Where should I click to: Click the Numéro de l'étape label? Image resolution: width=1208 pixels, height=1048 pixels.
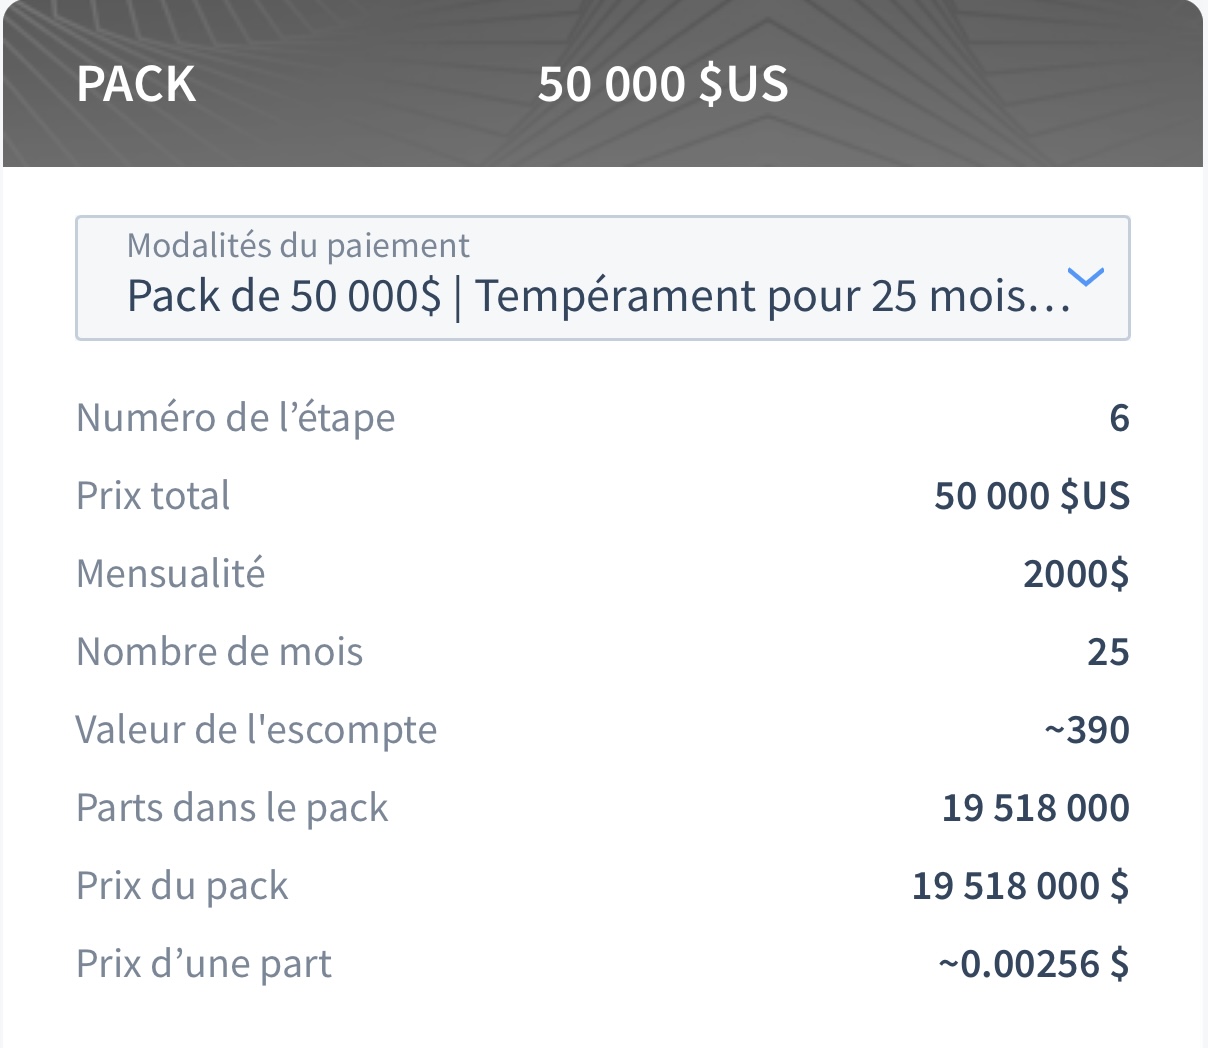[236, 418]
